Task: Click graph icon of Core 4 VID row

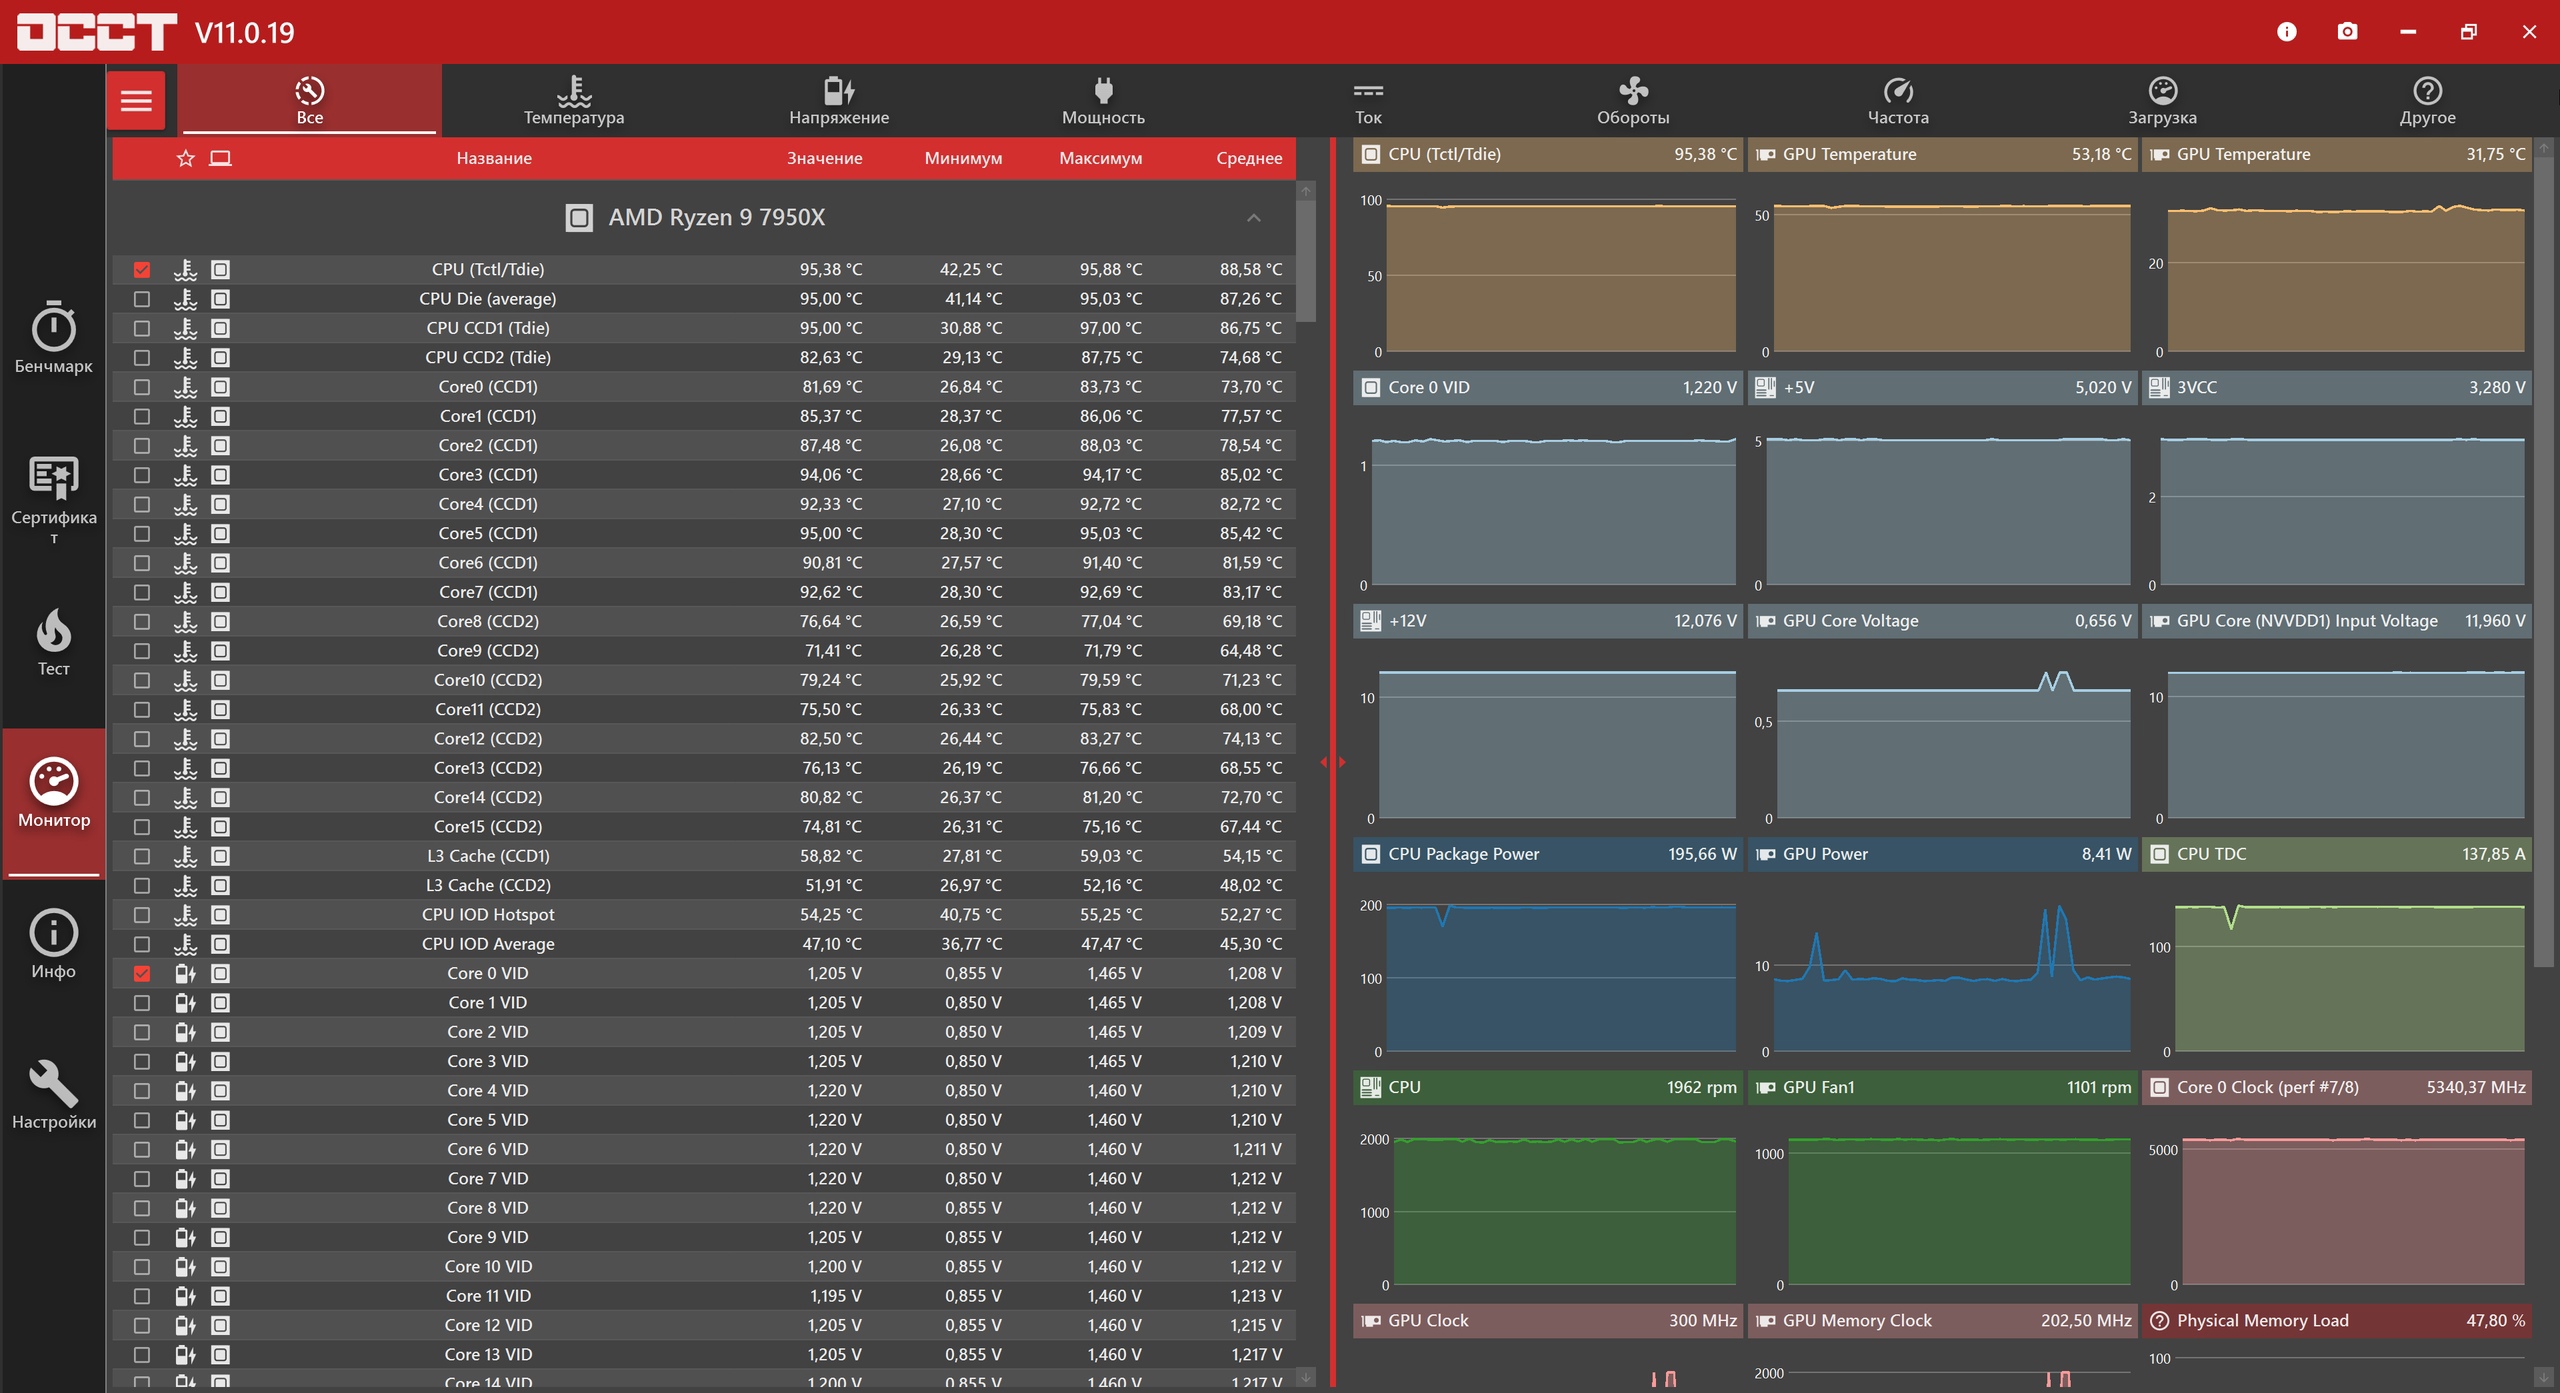Action: (220, 1090)
